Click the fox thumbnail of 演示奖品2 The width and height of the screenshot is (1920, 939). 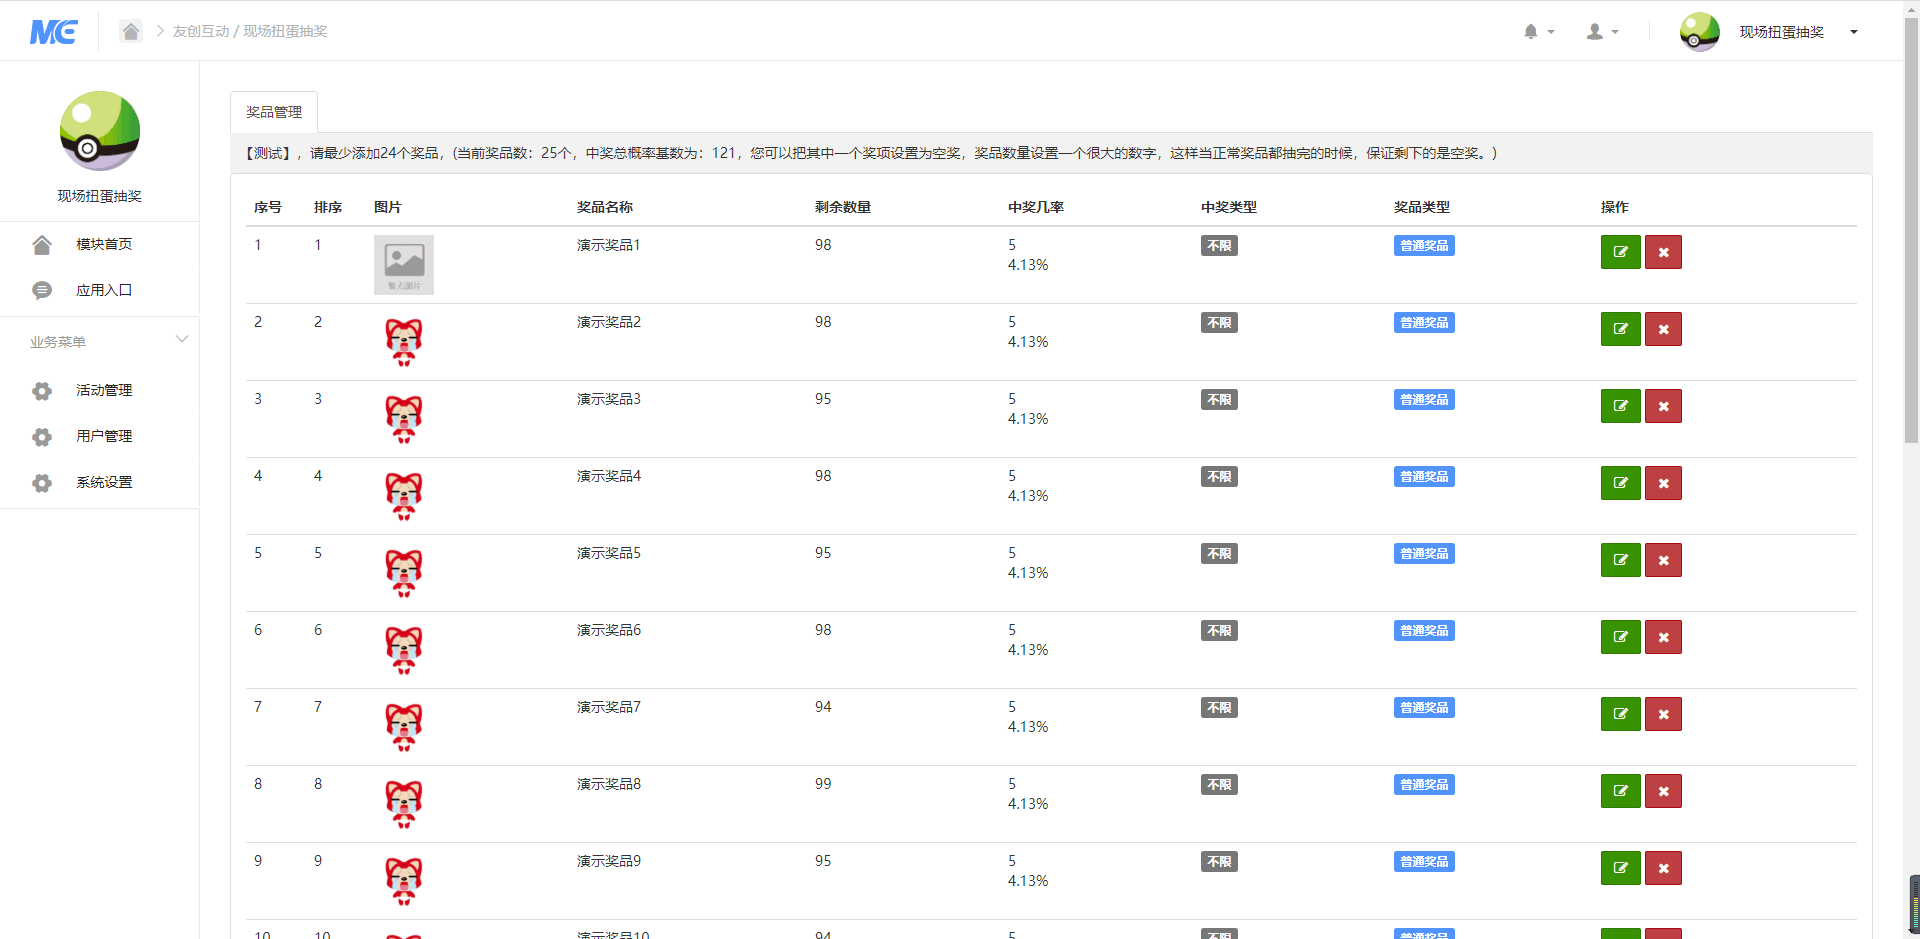pyautogui.click(x=404, y=342)
